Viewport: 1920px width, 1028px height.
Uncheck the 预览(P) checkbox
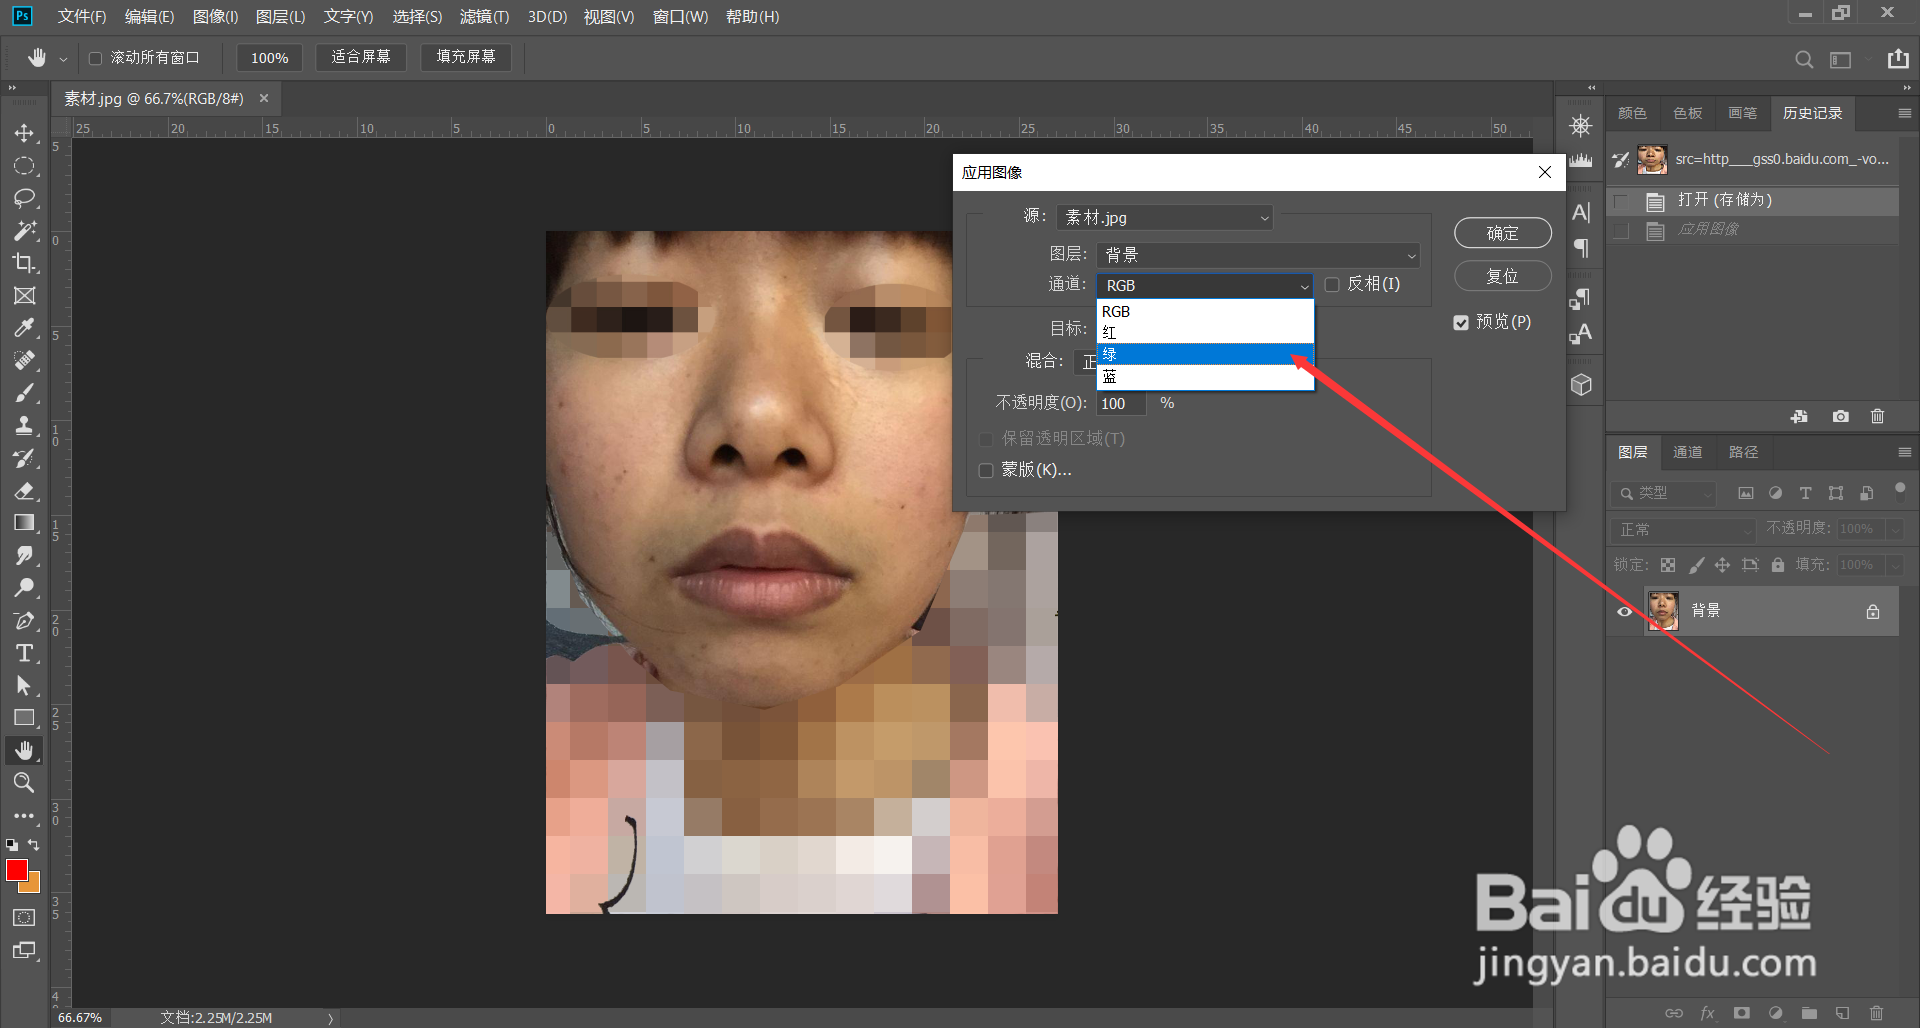(1461, 322)
